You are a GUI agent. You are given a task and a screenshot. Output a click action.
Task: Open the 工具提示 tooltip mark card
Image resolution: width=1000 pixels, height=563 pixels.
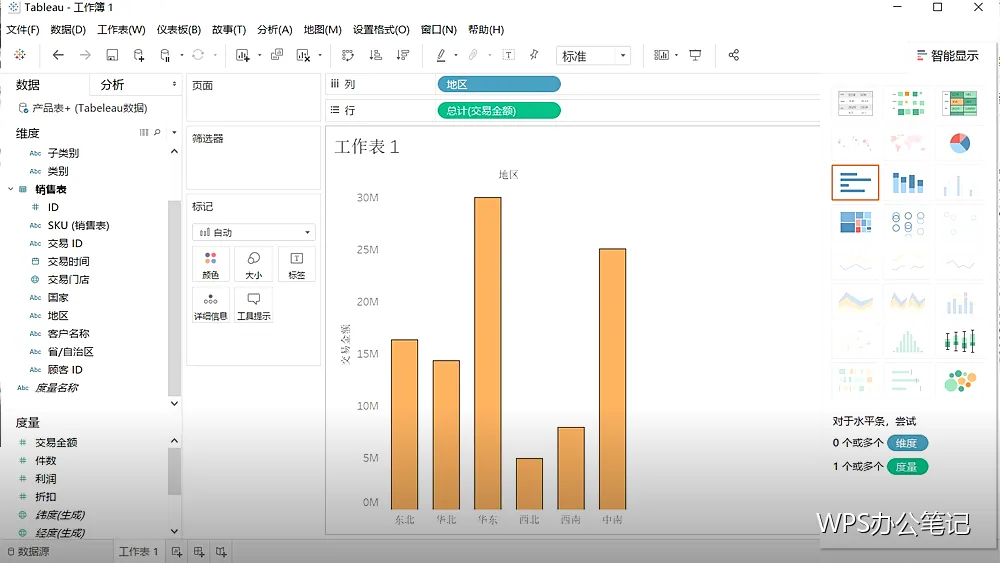pyautogui.click(x=254, y=305)
